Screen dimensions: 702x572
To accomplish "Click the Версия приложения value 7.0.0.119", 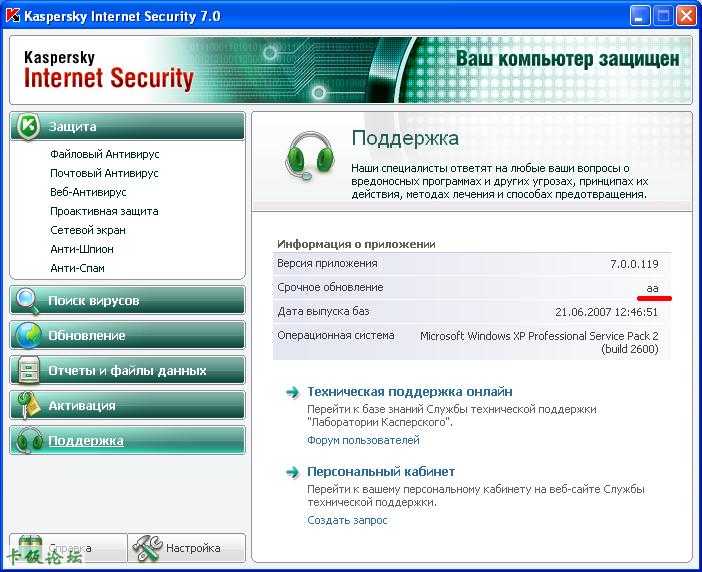I will coord(634,264).
